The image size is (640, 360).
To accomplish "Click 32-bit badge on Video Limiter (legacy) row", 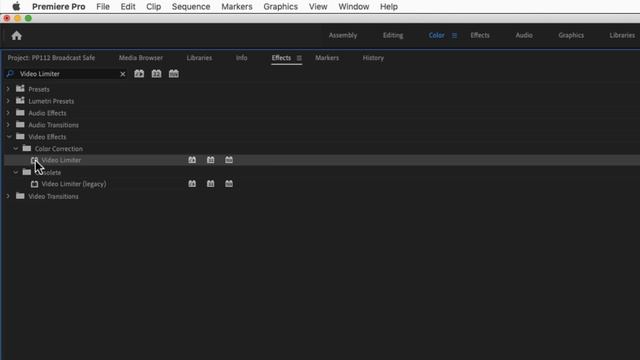I will click(211, 184).
